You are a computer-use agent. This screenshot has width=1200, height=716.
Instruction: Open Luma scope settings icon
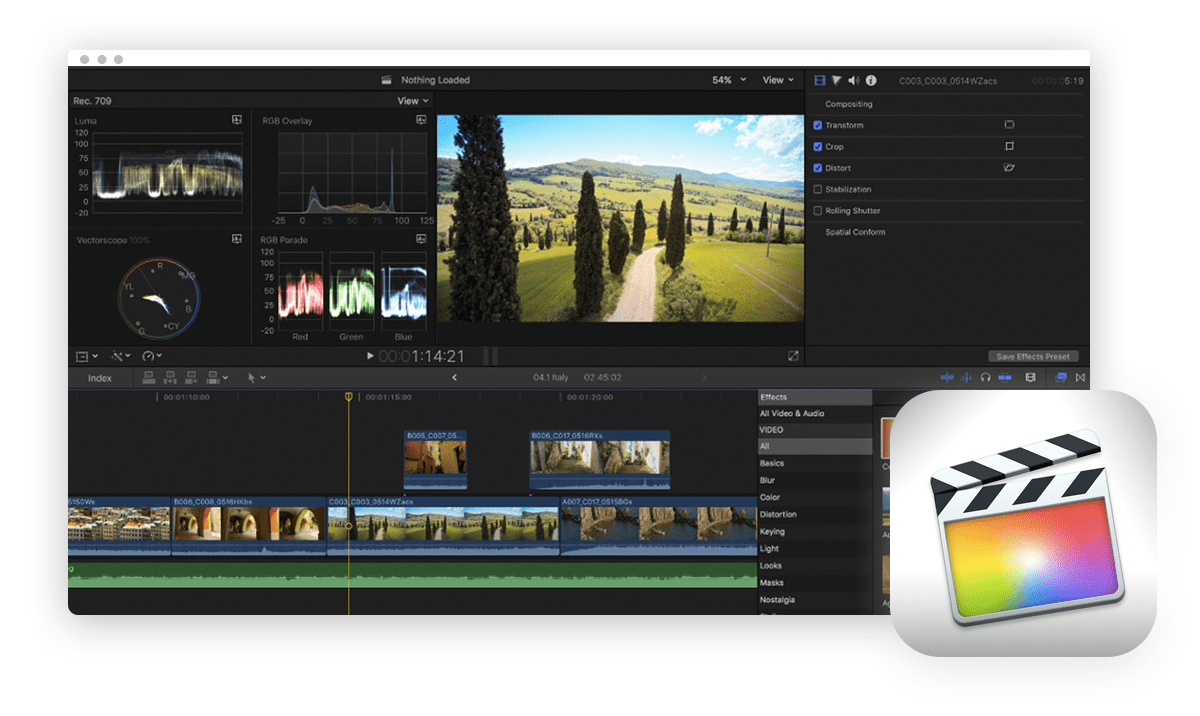(x=237, y=120)
